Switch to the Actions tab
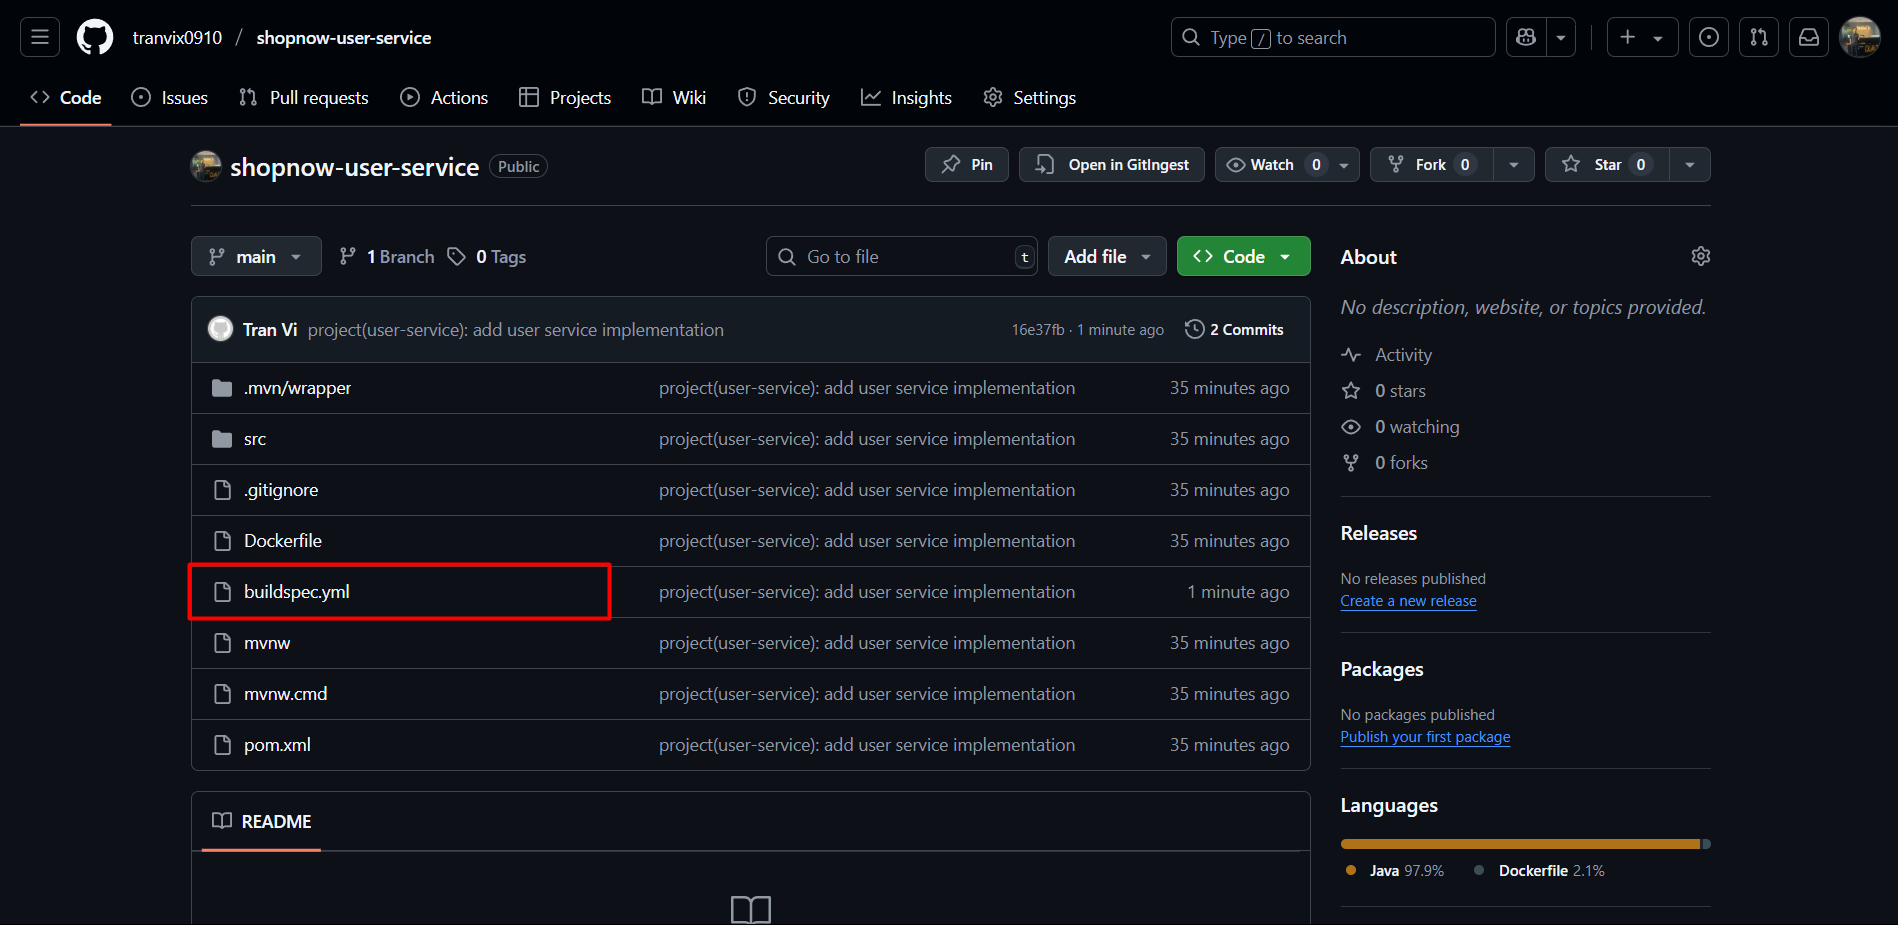This screenshot has width=1898, height=925. coord(444,98)
